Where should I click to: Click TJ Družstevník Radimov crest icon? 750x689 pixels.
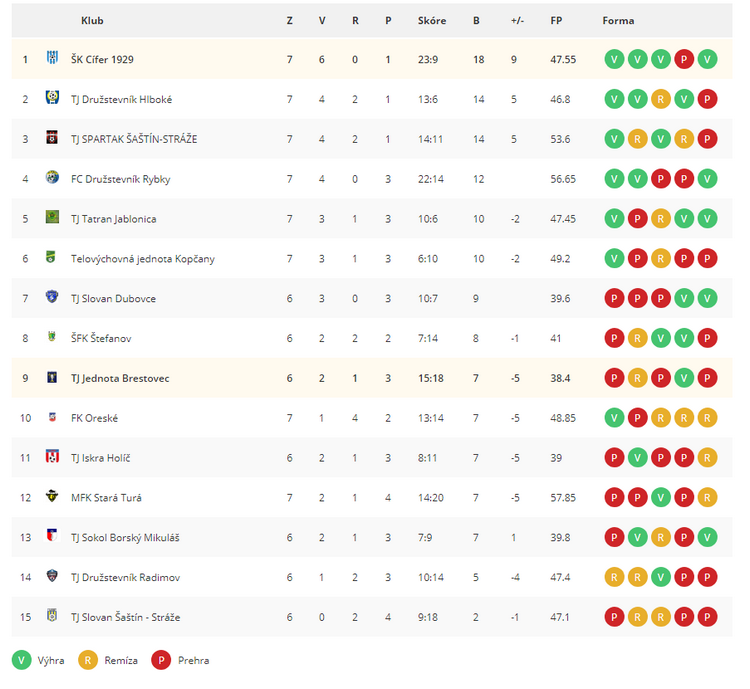(52, 576)
